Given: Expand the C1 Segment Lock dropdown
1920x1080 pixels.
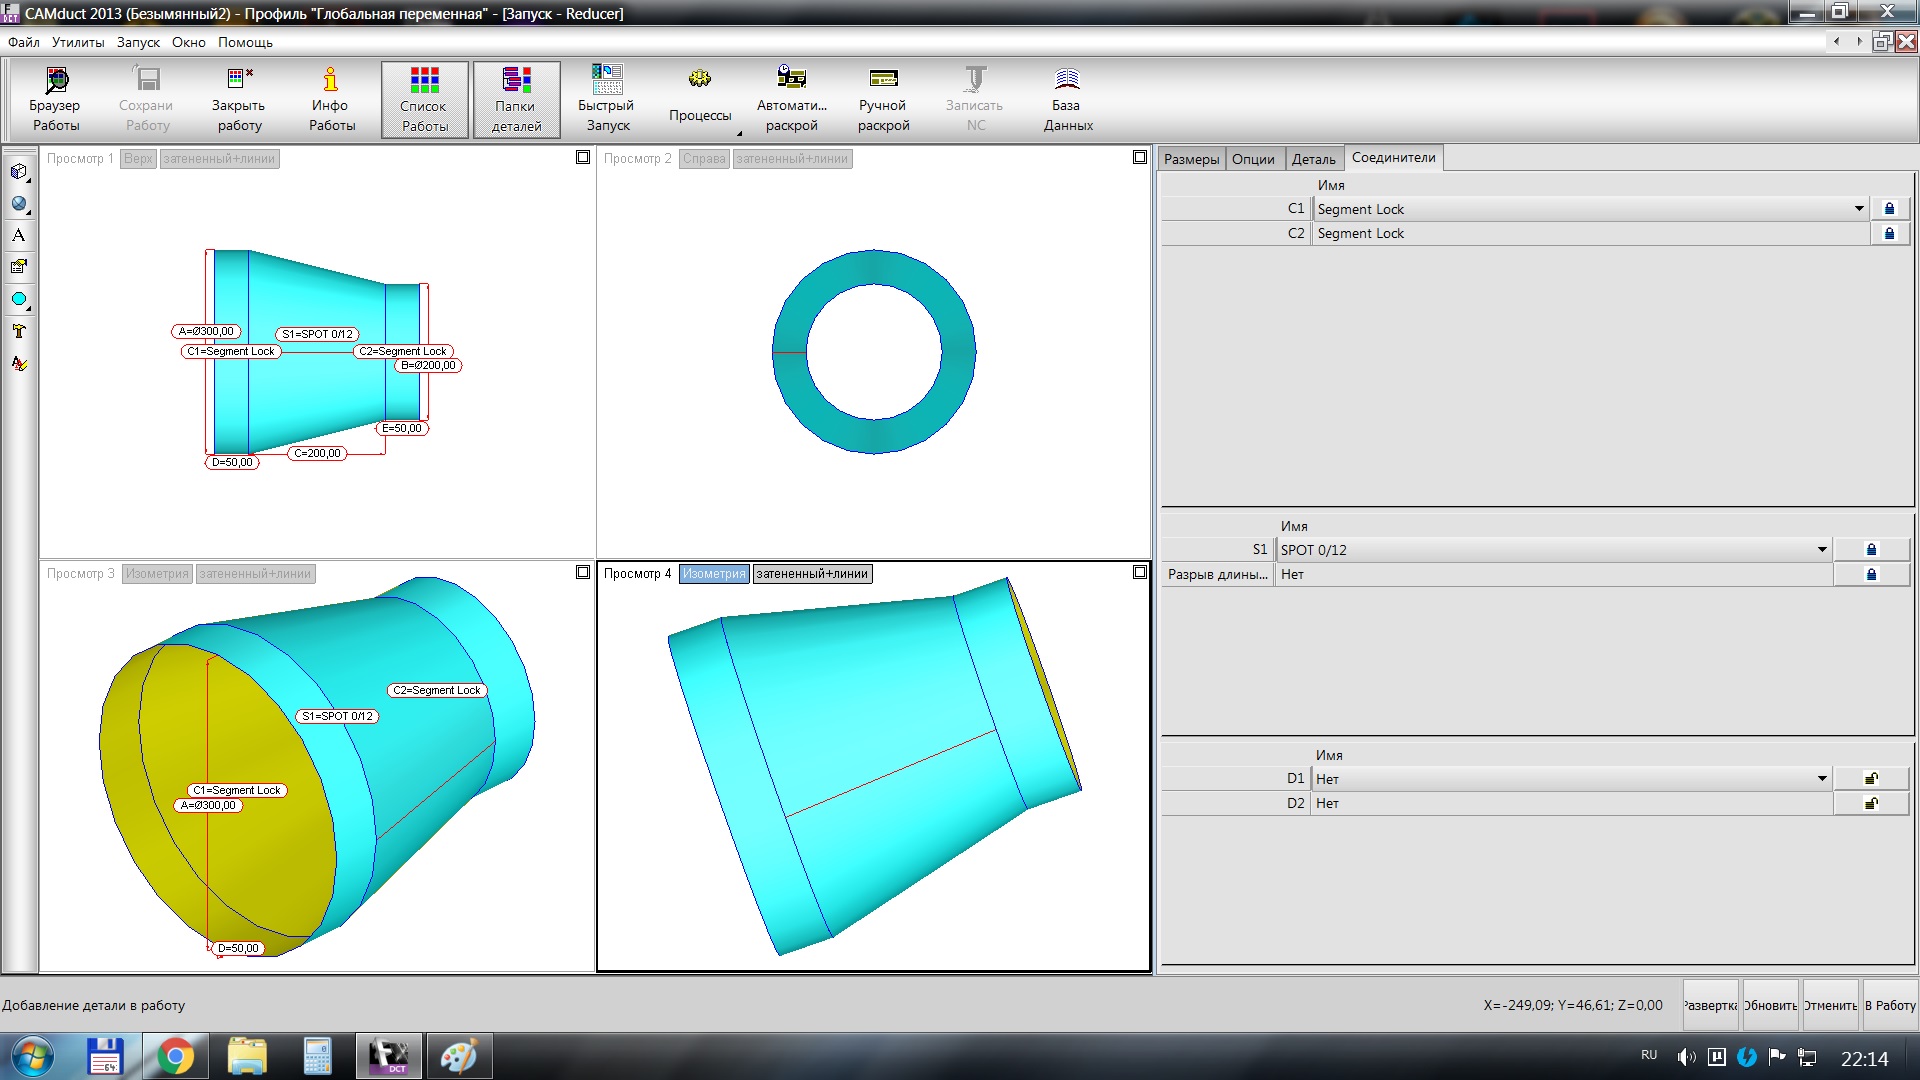Looking at the screenshot, I should click(1859, 209).
